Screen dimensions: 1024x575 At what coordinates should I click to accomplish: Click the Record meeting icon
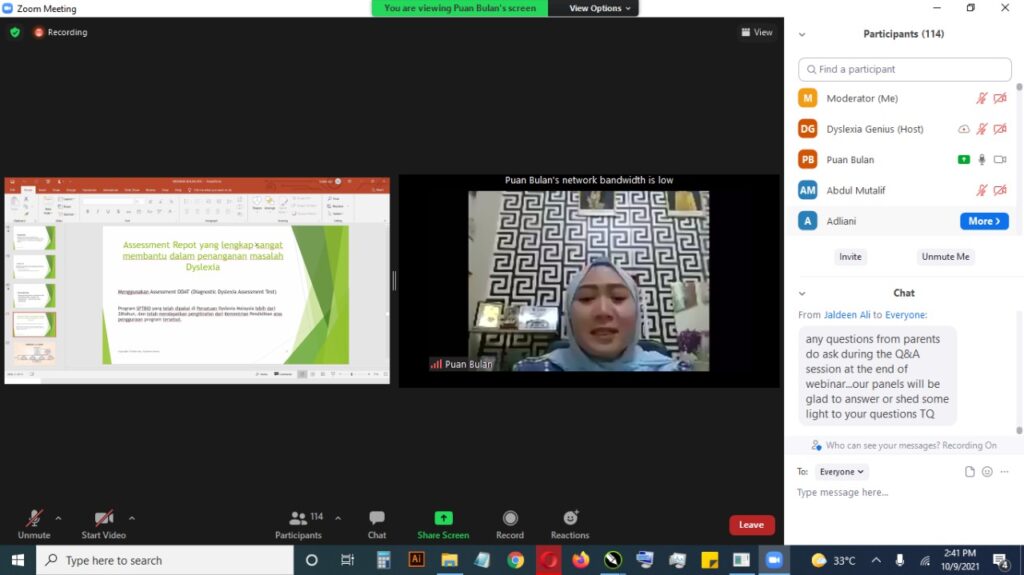510,518
